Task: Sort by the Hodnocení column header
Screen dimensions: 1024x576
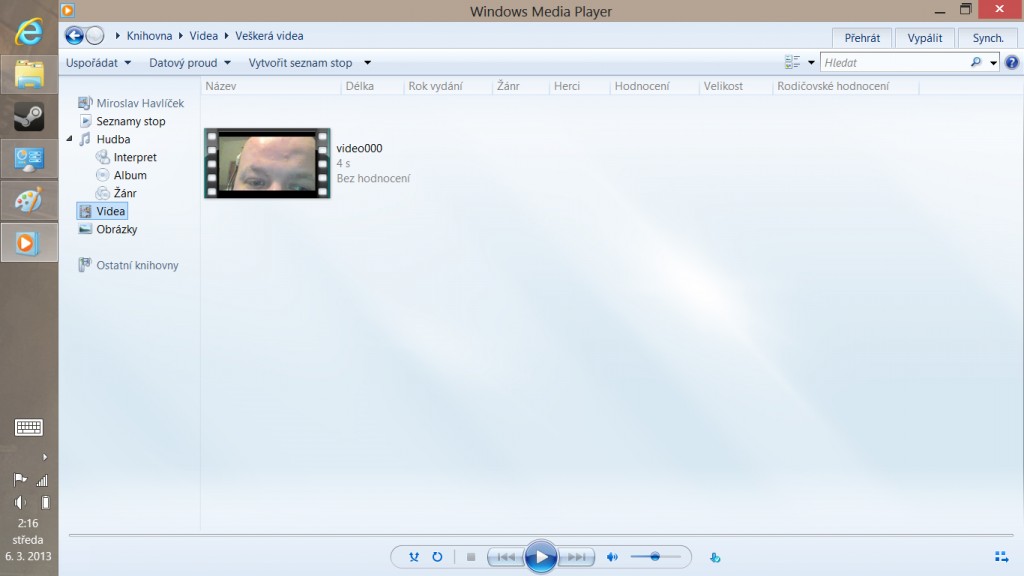Action: tap(654, 86)
